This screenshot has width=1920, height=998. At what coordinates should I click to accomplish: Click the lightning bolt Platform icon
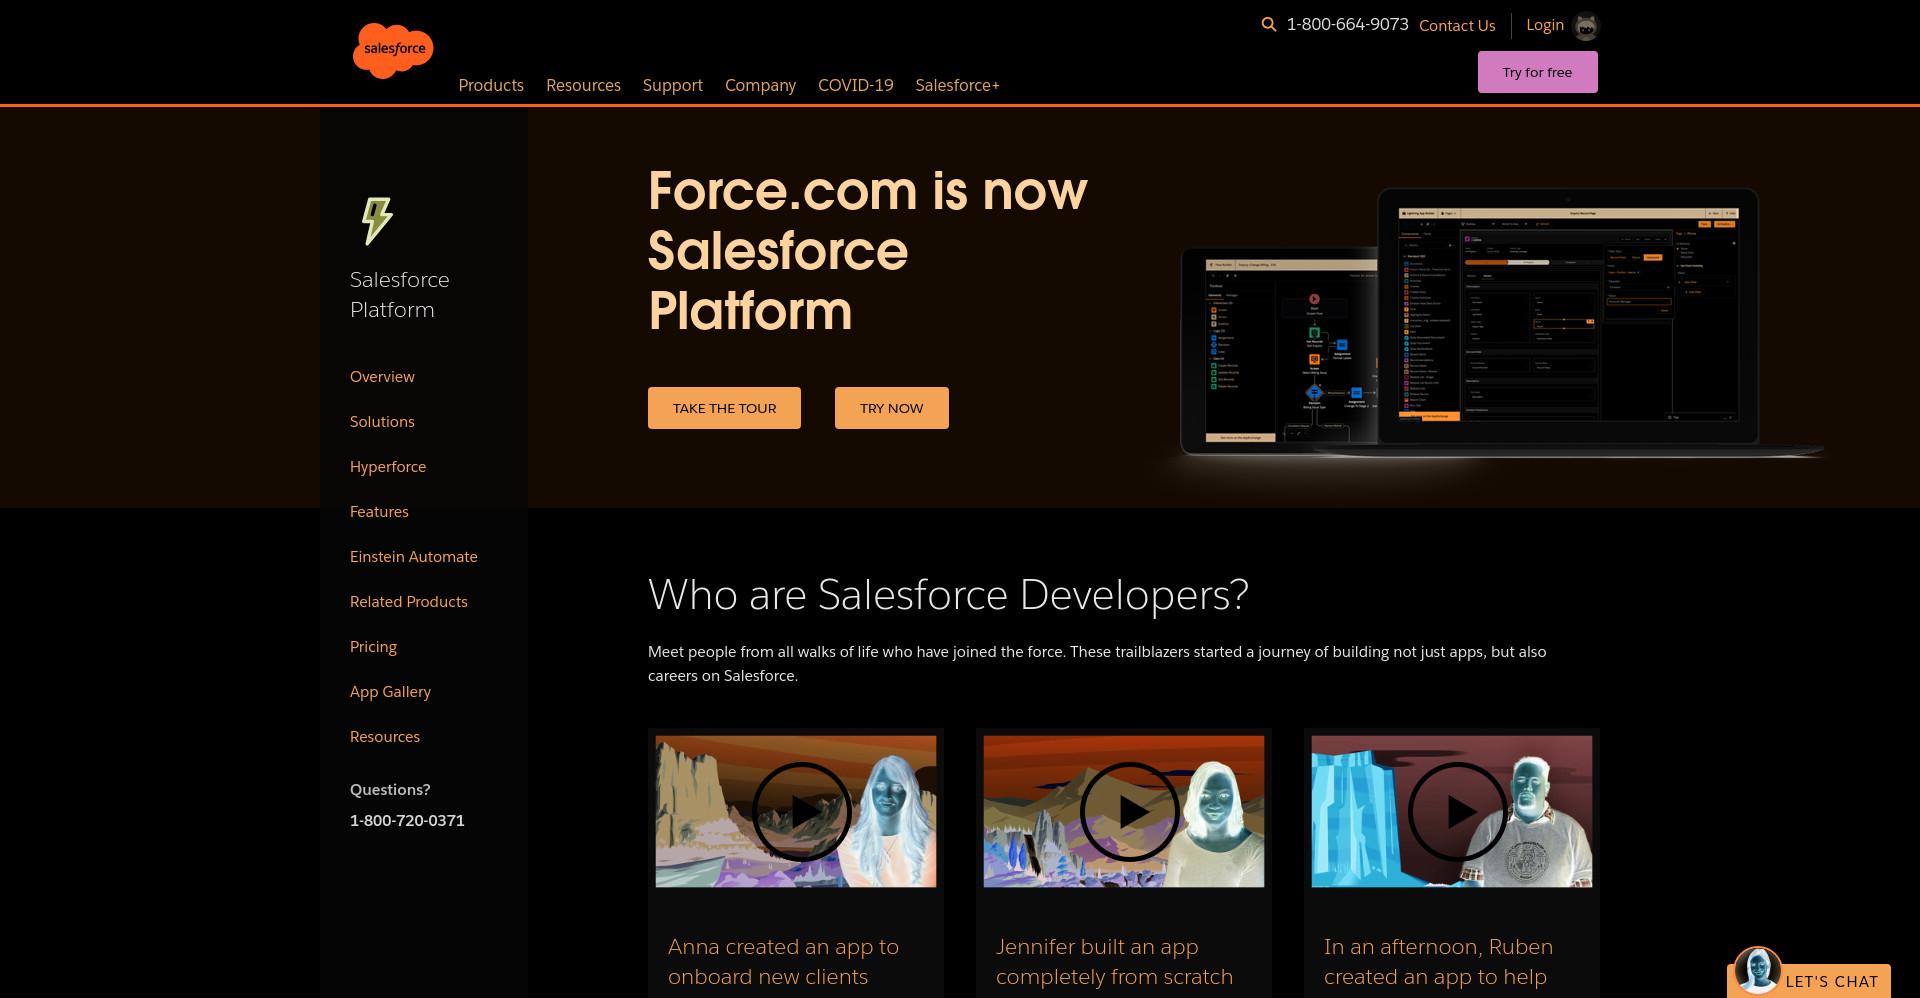click(377, 220)
